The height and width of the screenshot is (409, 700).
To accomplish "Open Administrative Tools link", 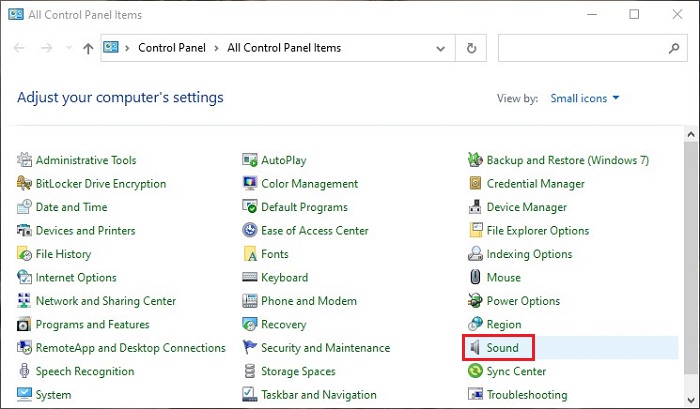I will (x=86, y=160).
